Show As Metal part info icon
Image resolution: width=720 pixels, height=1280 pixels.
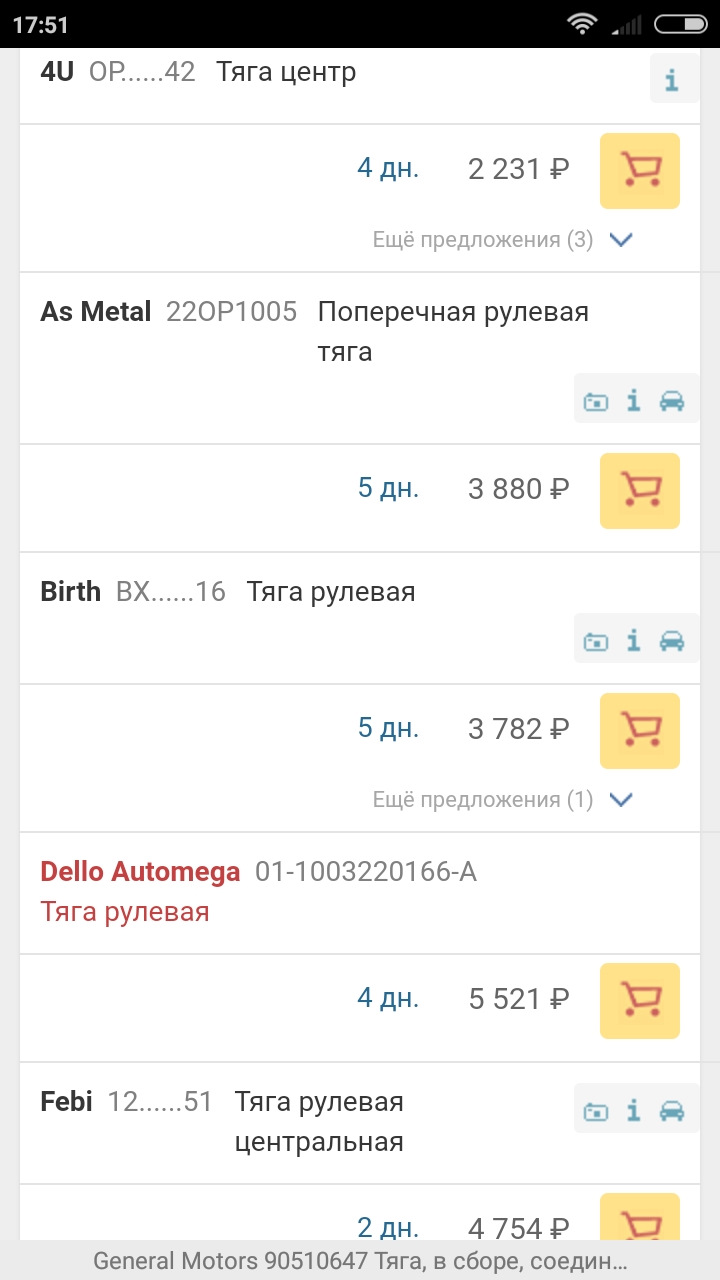(x=634, y=401)
